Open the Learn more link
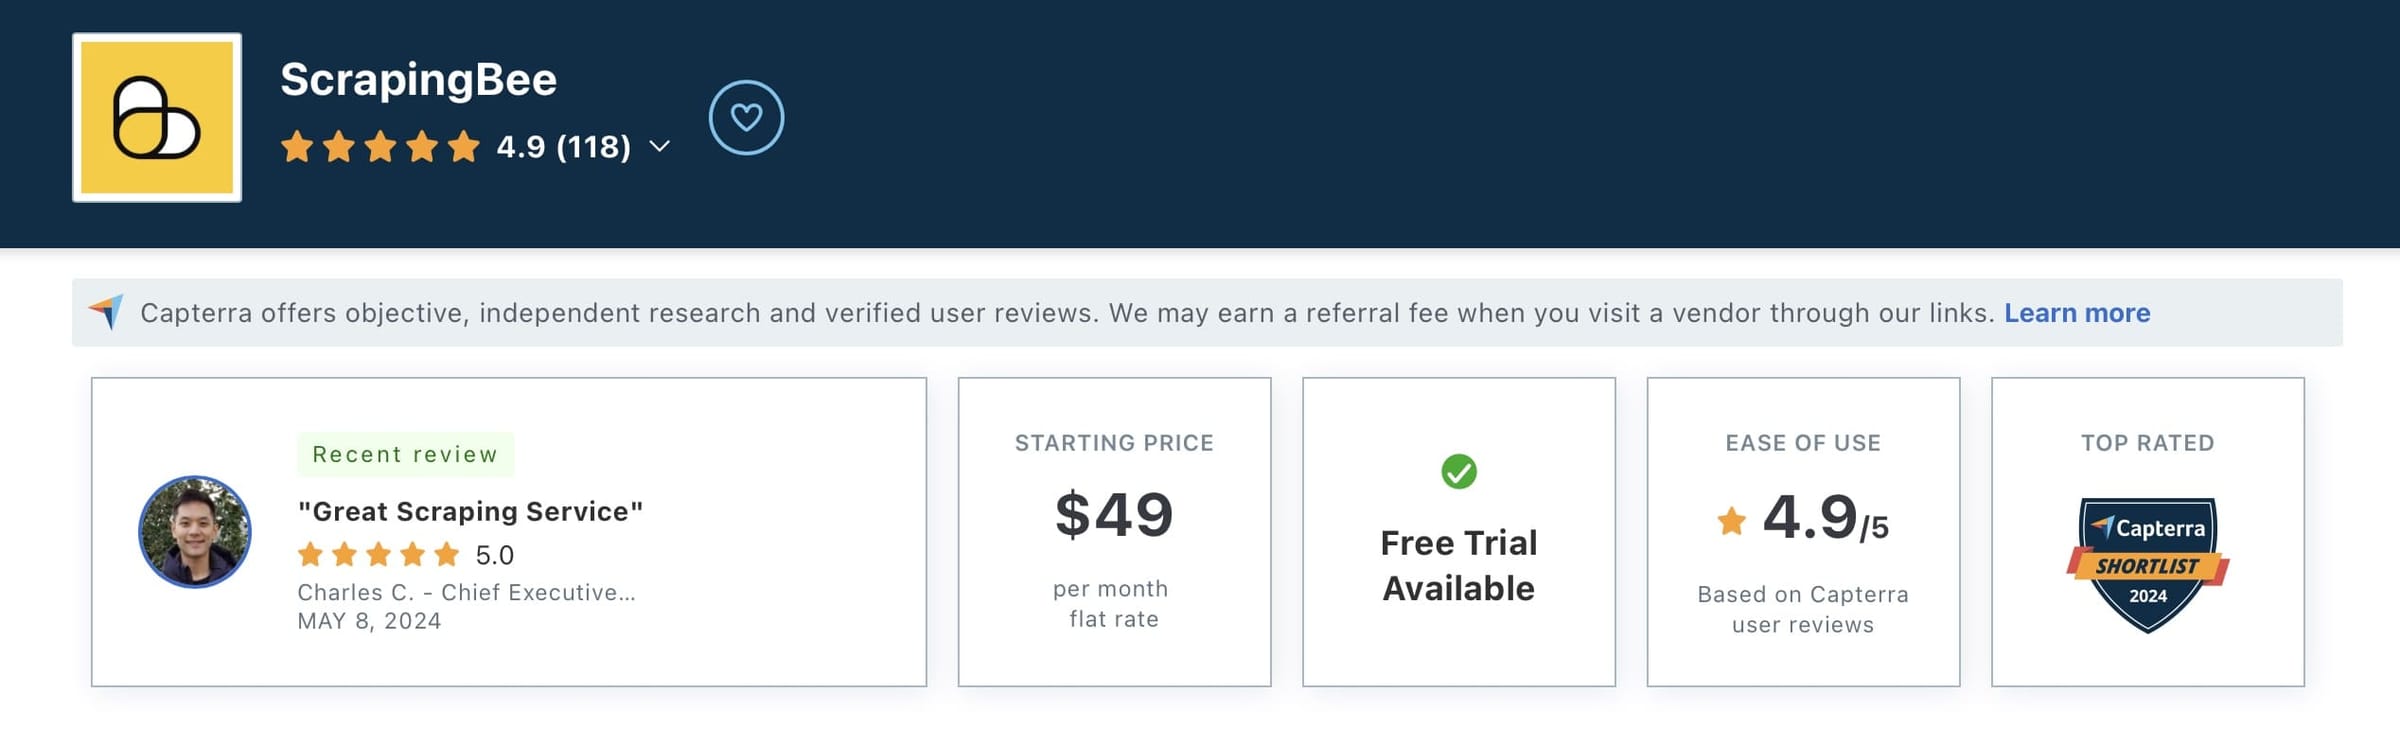Viewport: 2400px width, 750px height. [x=2077, y=312]
